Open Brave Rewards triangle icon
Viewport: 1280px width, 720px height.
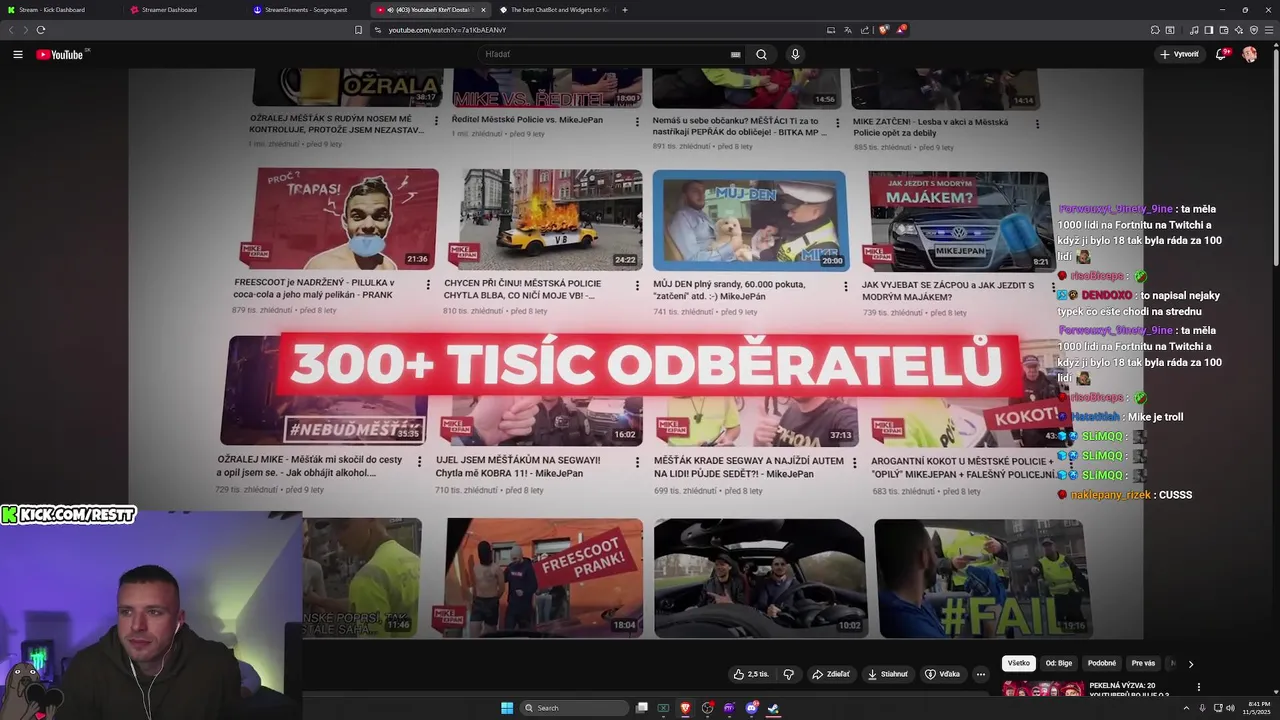tap(900, 30)
